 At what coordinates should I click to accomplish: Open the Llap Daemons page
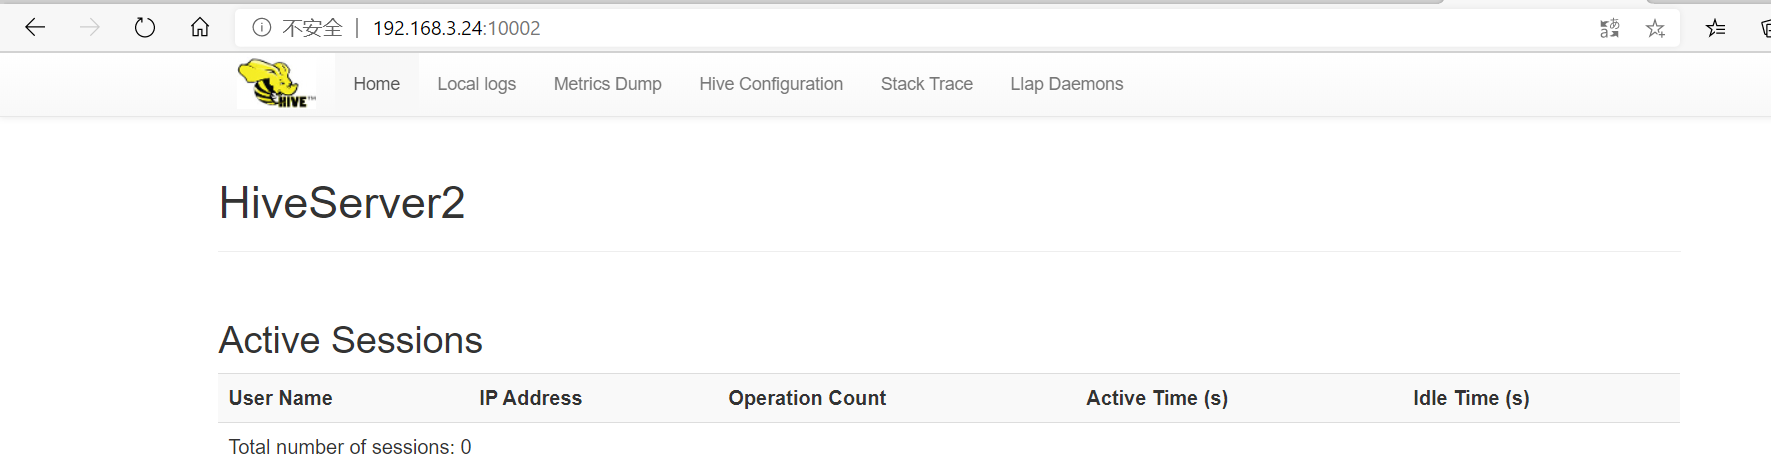1066,84
